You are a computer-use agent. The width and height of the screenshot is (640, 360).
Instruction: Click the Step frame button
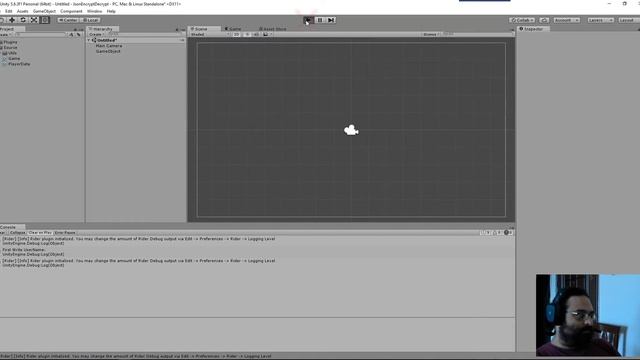point(331,20)
